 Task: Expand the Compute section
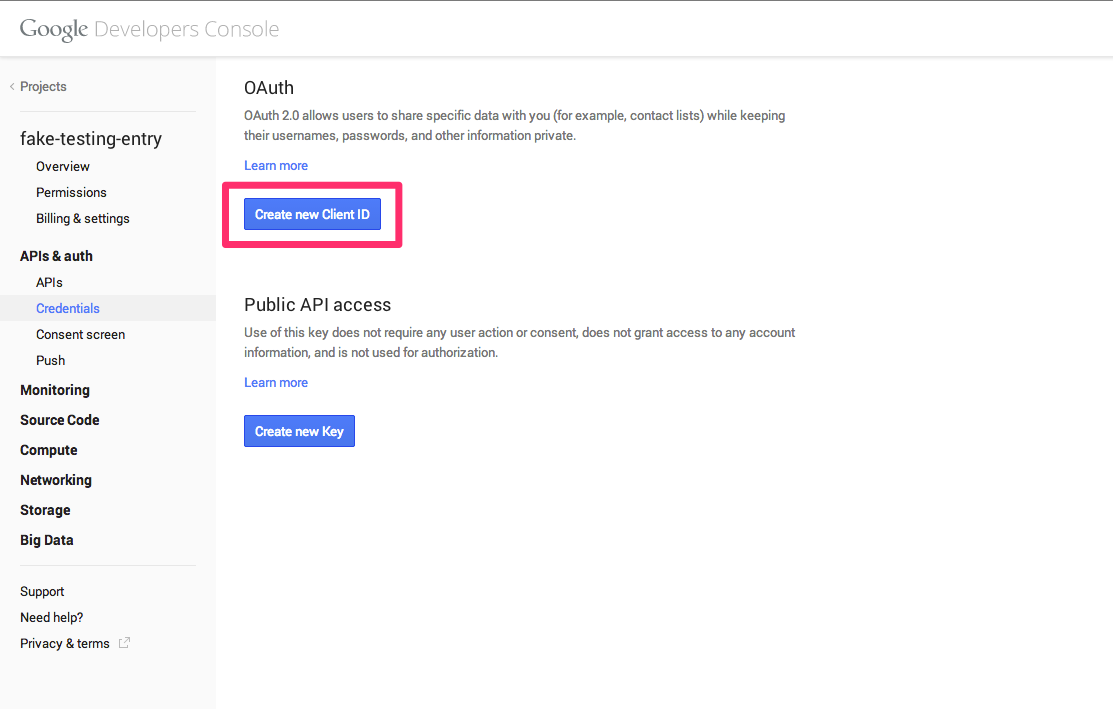(x=48, y=450)
